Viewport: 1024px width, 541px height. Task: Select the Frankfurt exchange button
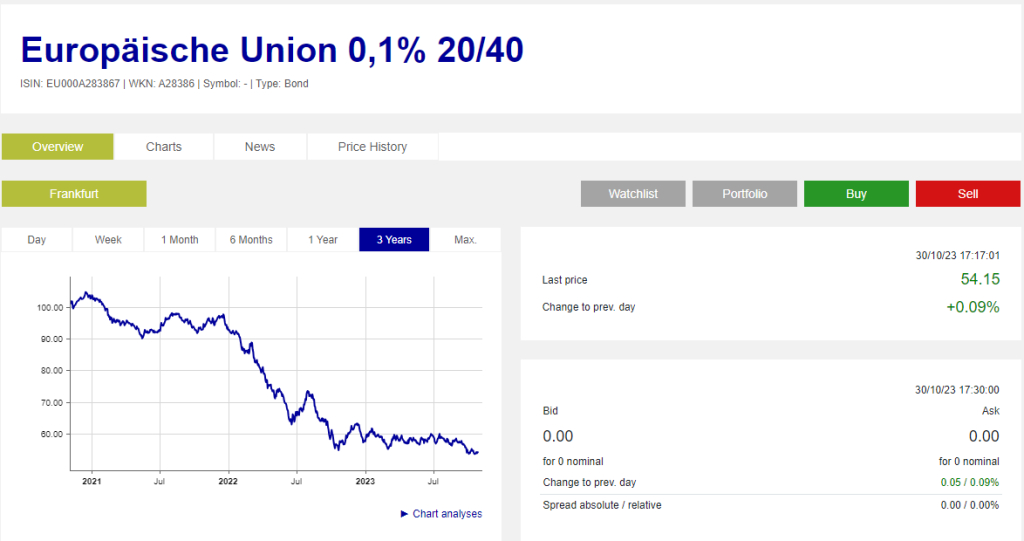[74, 194]
